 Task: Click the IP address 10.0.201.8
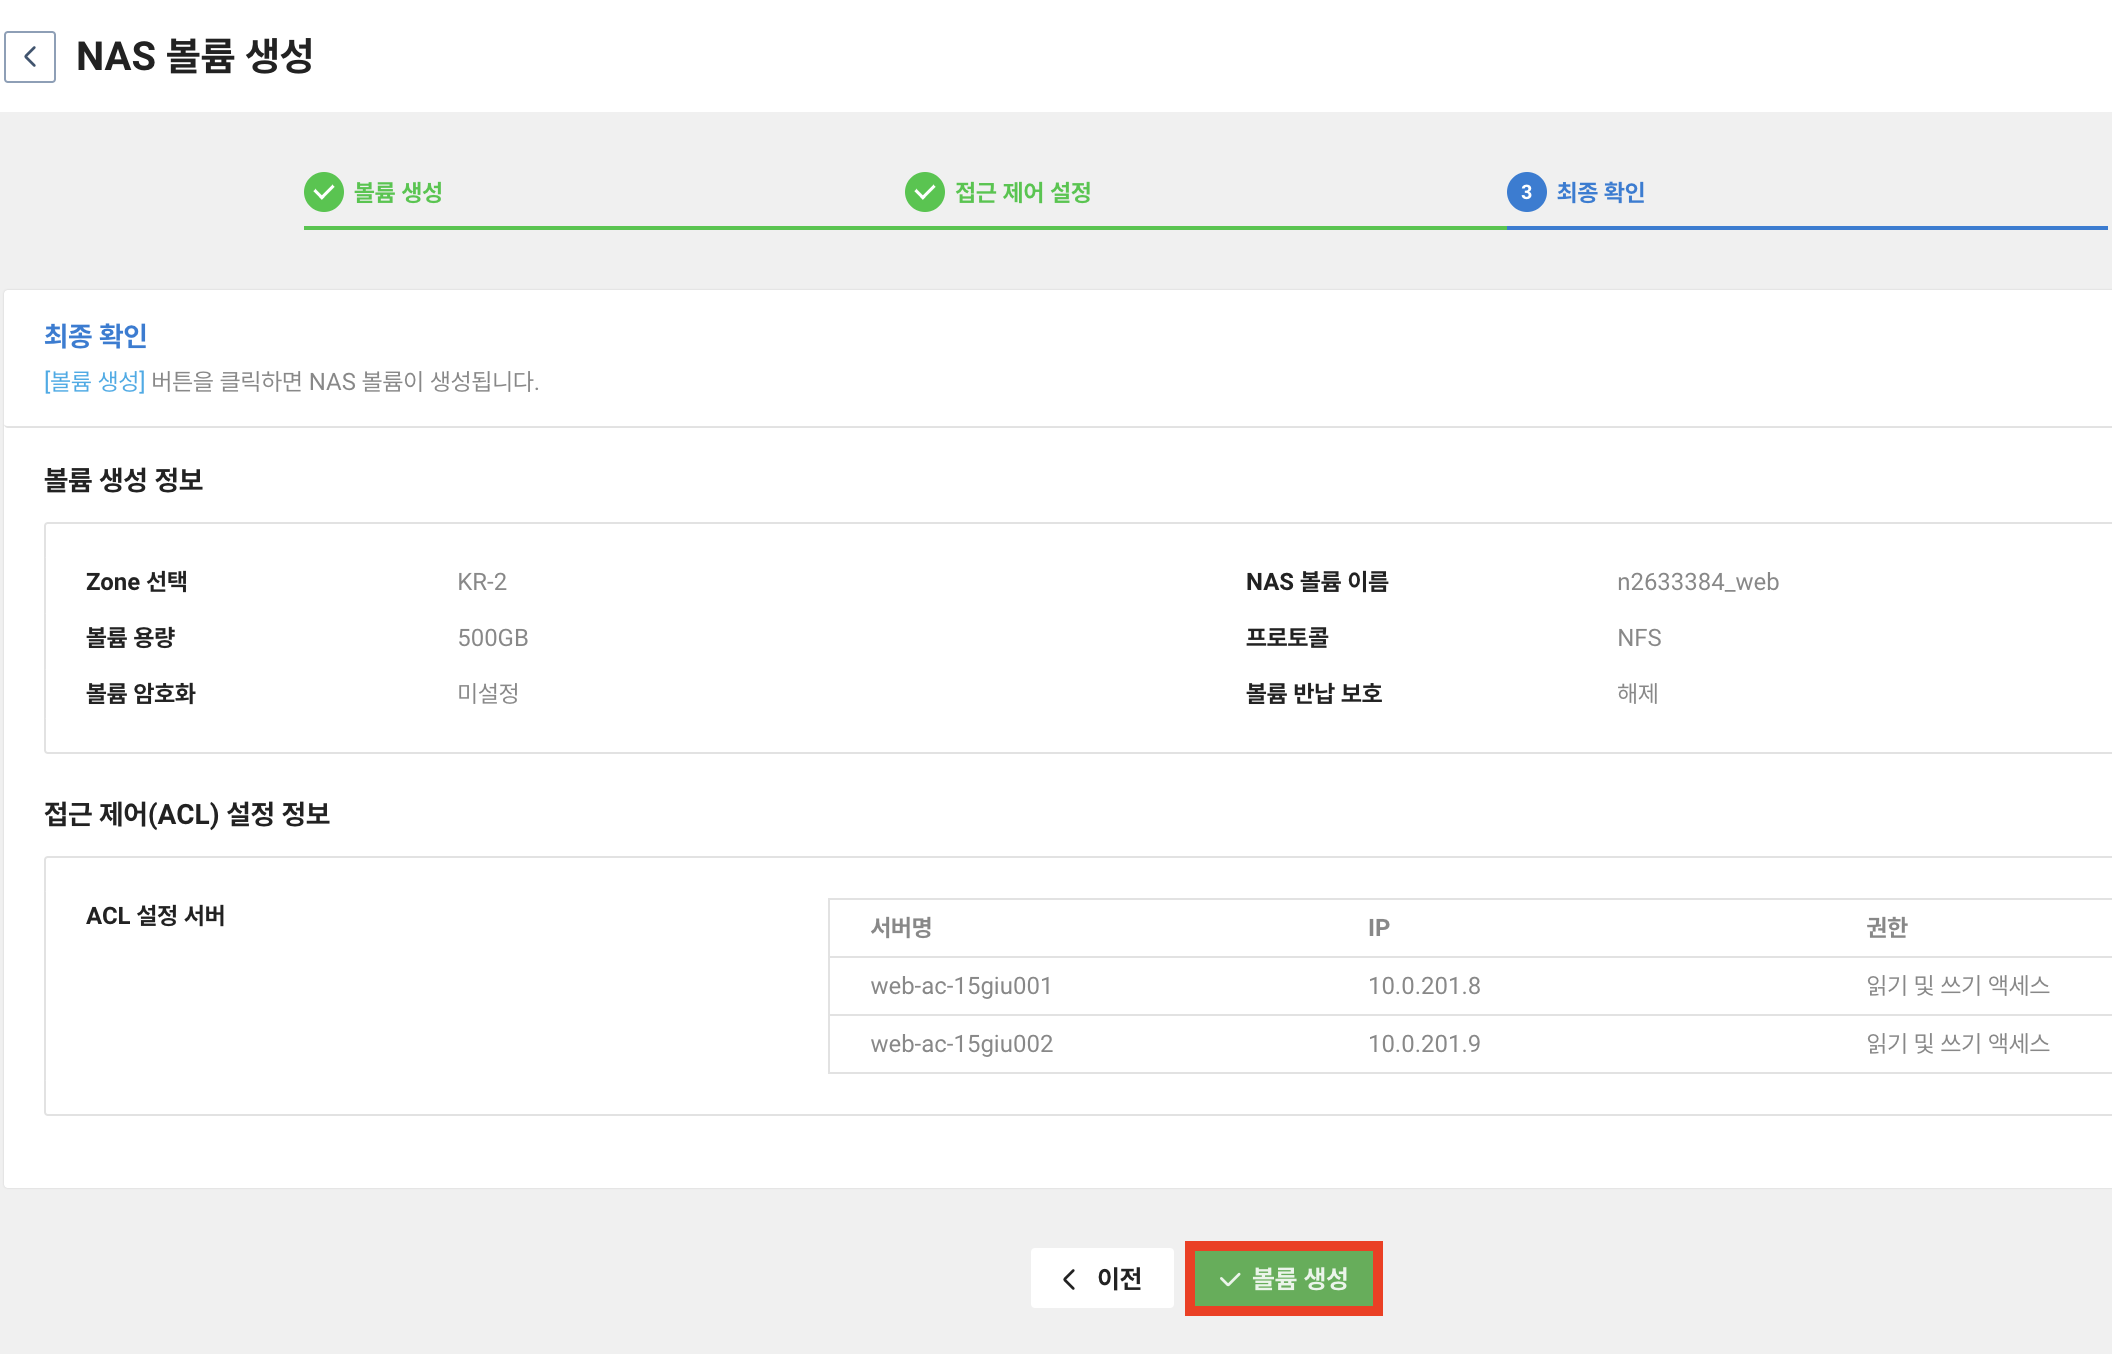click(1424, 986)
